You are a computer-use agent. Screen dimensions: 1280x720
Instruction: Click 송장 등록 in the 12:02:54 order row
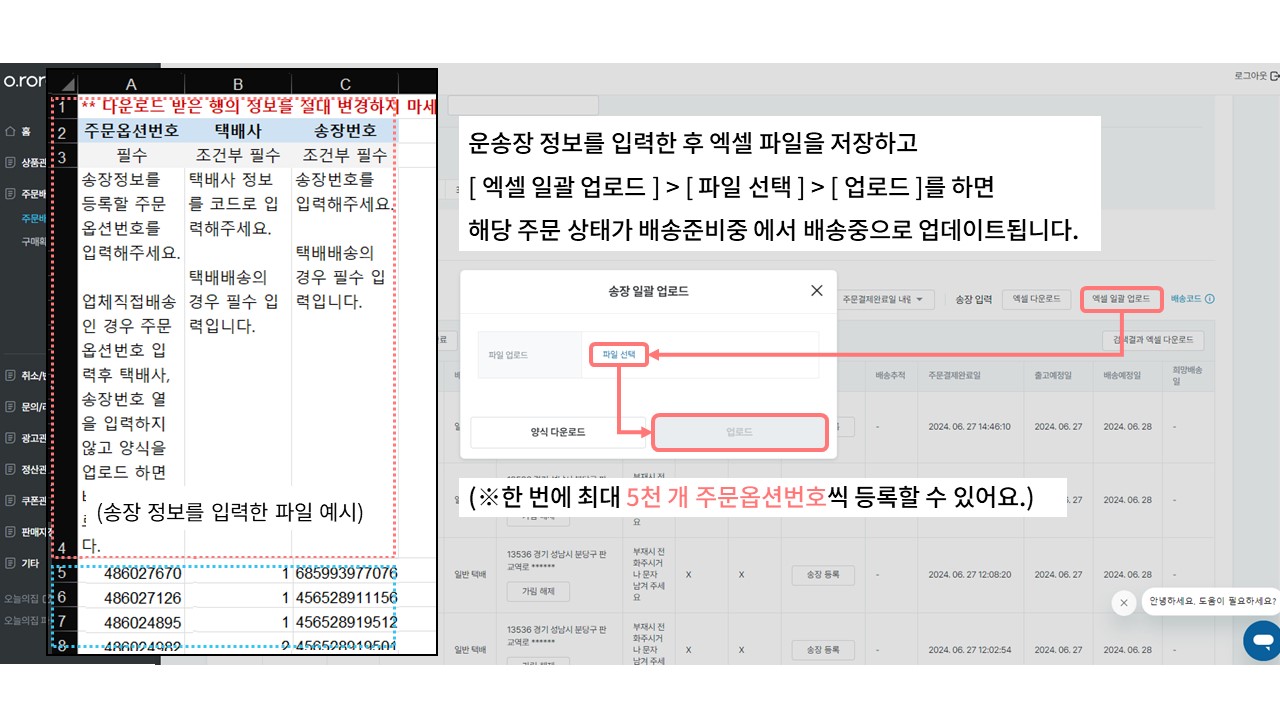822,650
